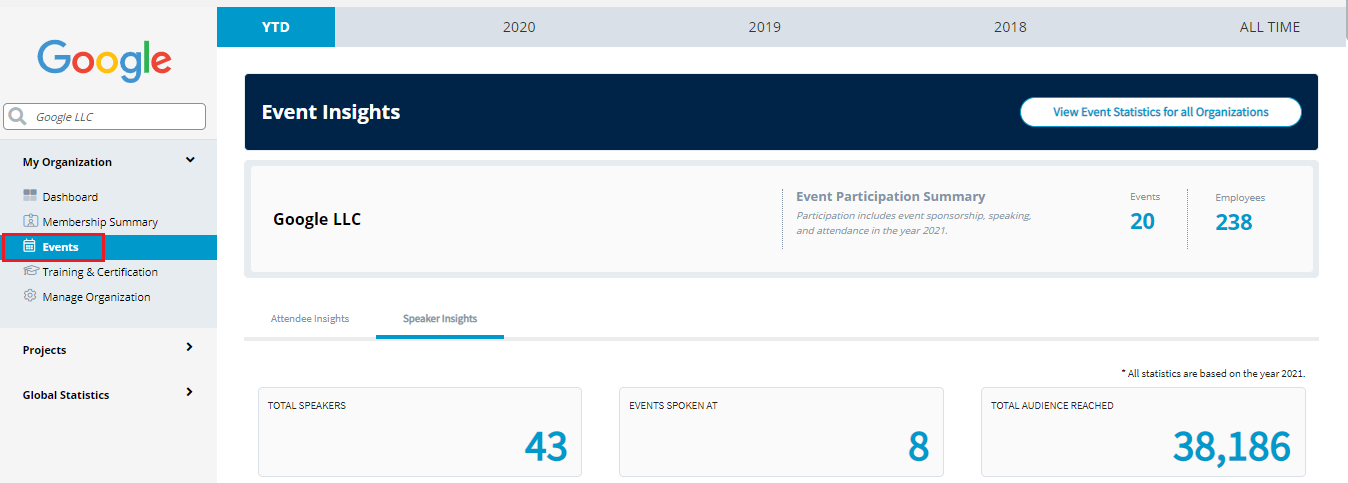Click the Google LLC organization search field
This screenshot has width=1348, height=483.
105,117
